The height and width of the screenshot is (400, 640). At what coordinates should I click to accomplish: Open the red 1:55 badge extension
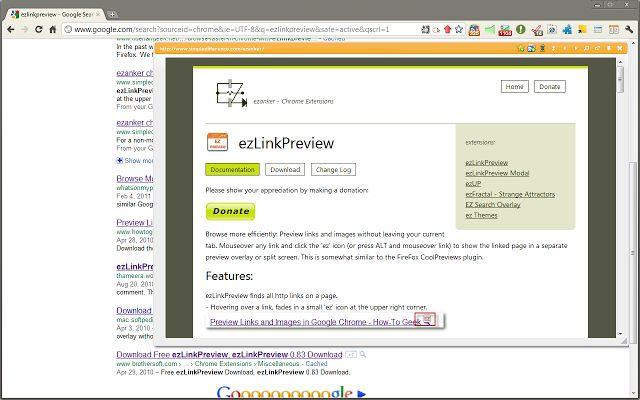[x=505, y=30]
